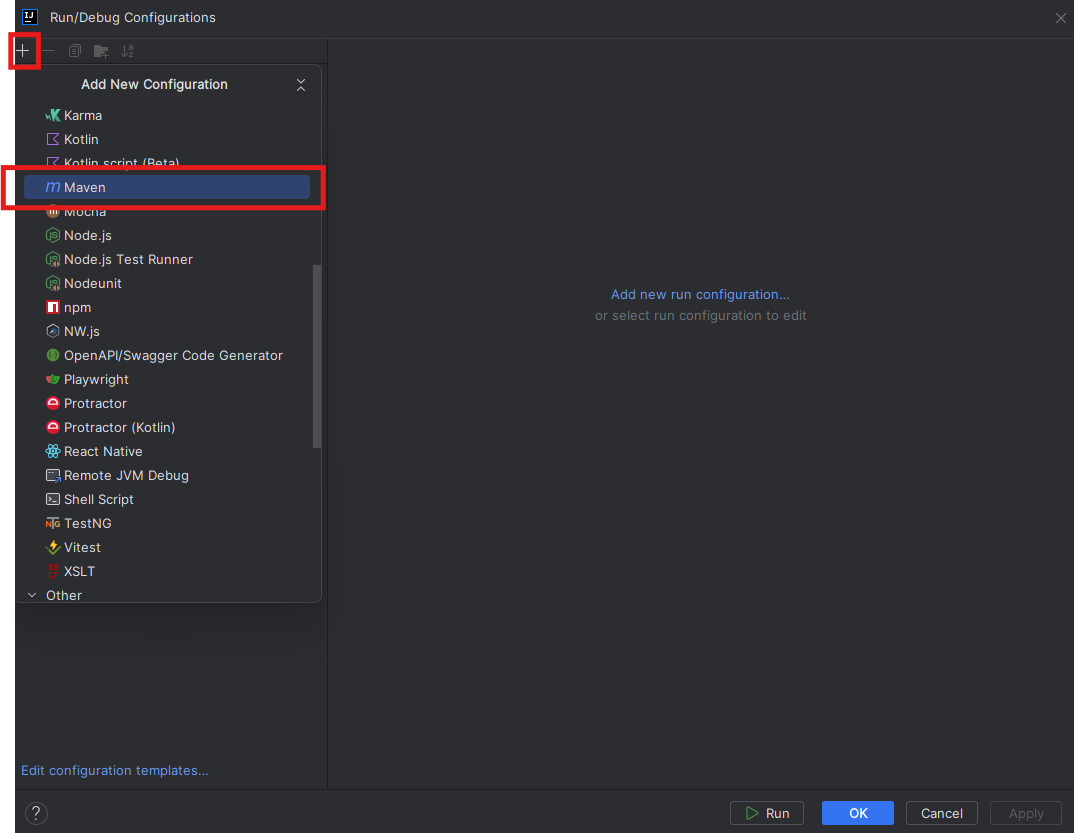The height and width of the screenshot is (833, 1074).
Task: Click the Remote JVM Debug icon
Action: [53, 475]
